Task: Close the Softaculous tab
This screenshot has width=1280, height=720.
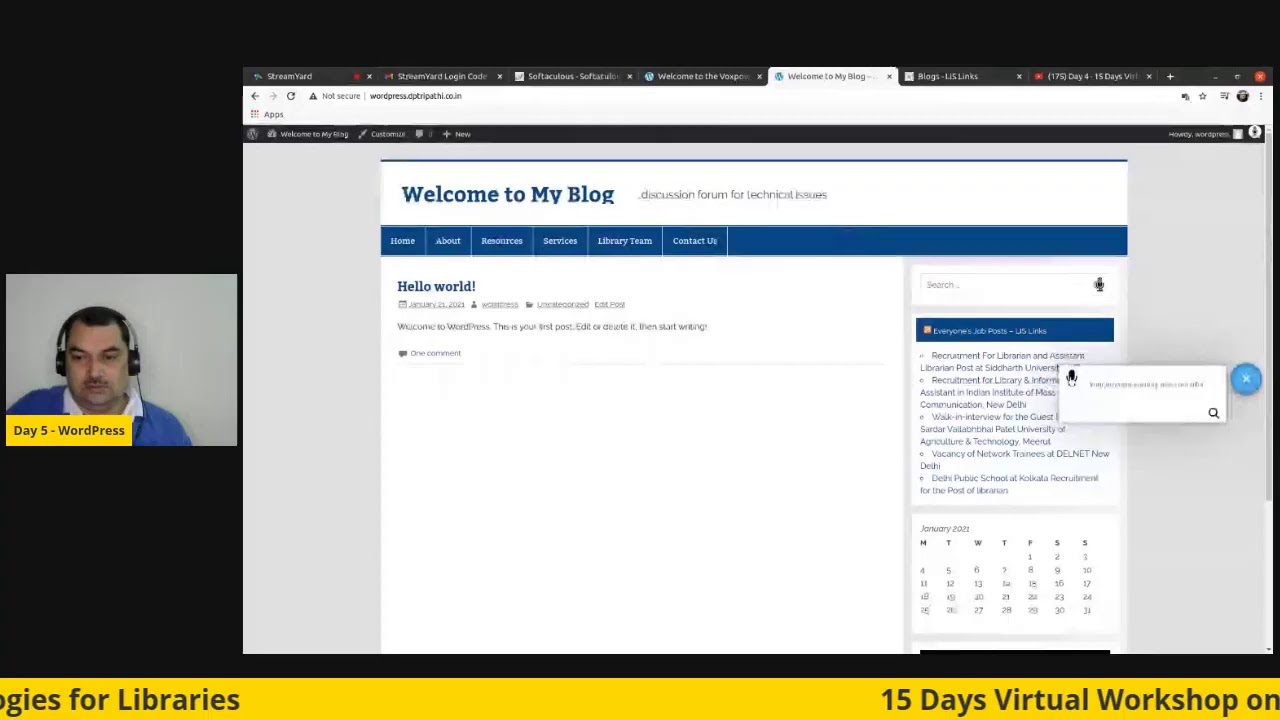Action: [629, 76]
